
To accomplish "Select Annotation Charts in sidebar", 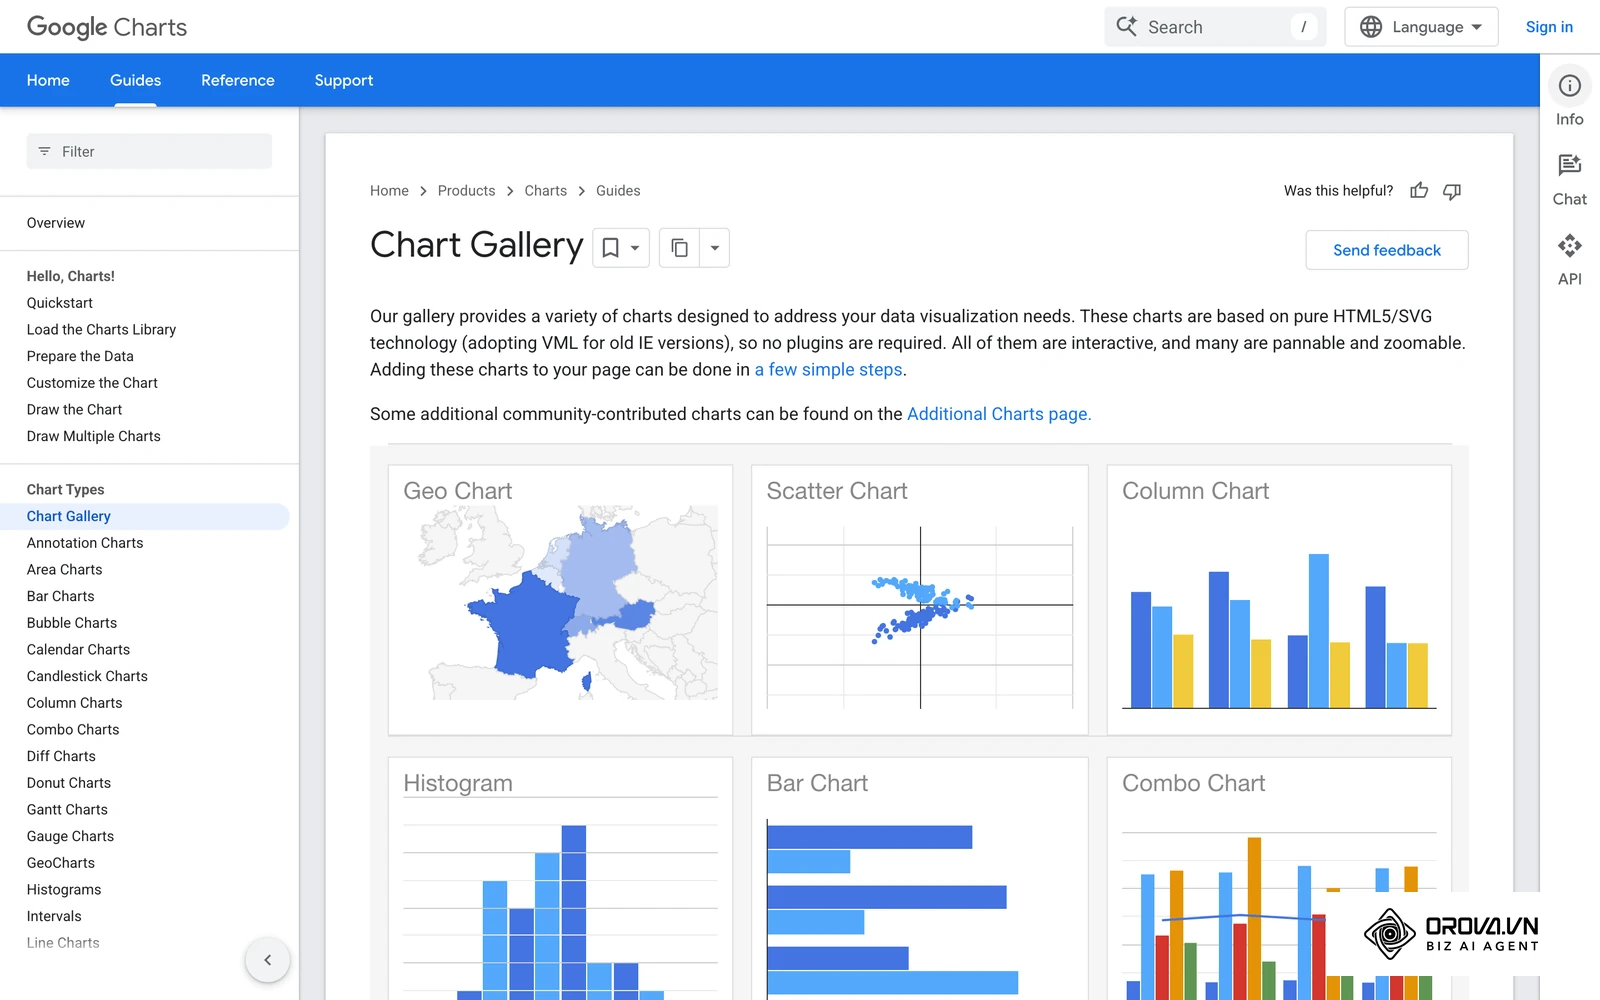I will click(x=85, y=543).
